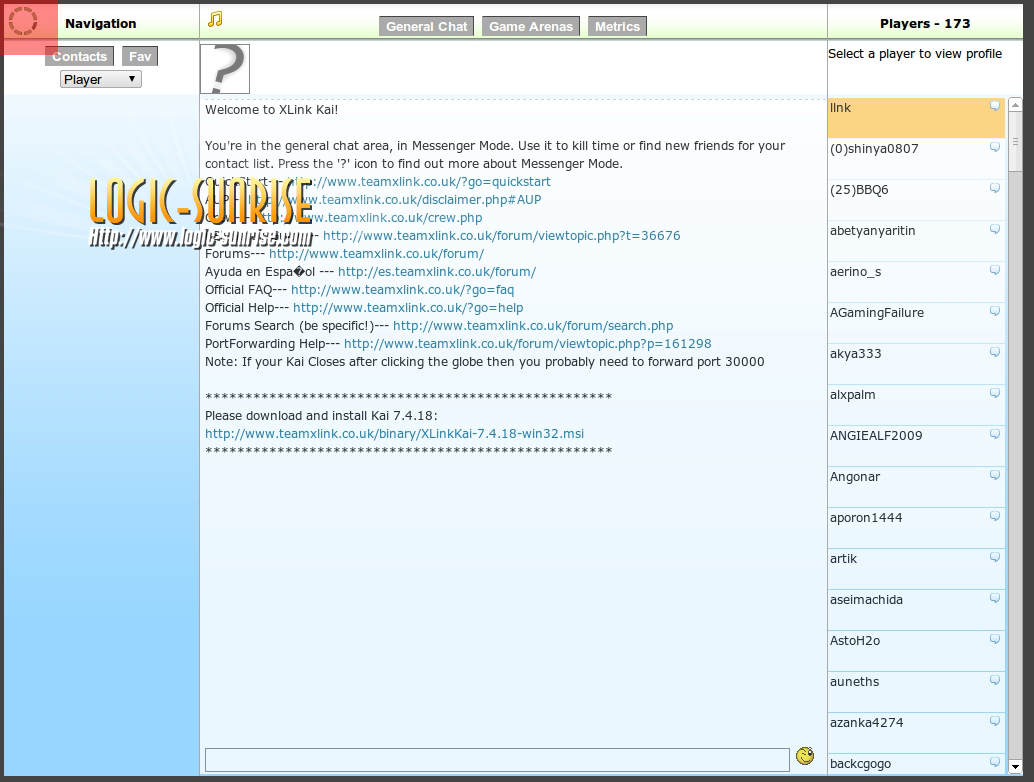The image size is (1034, 782).
Task: Open the Fav tab
Action: coord(140,56)
